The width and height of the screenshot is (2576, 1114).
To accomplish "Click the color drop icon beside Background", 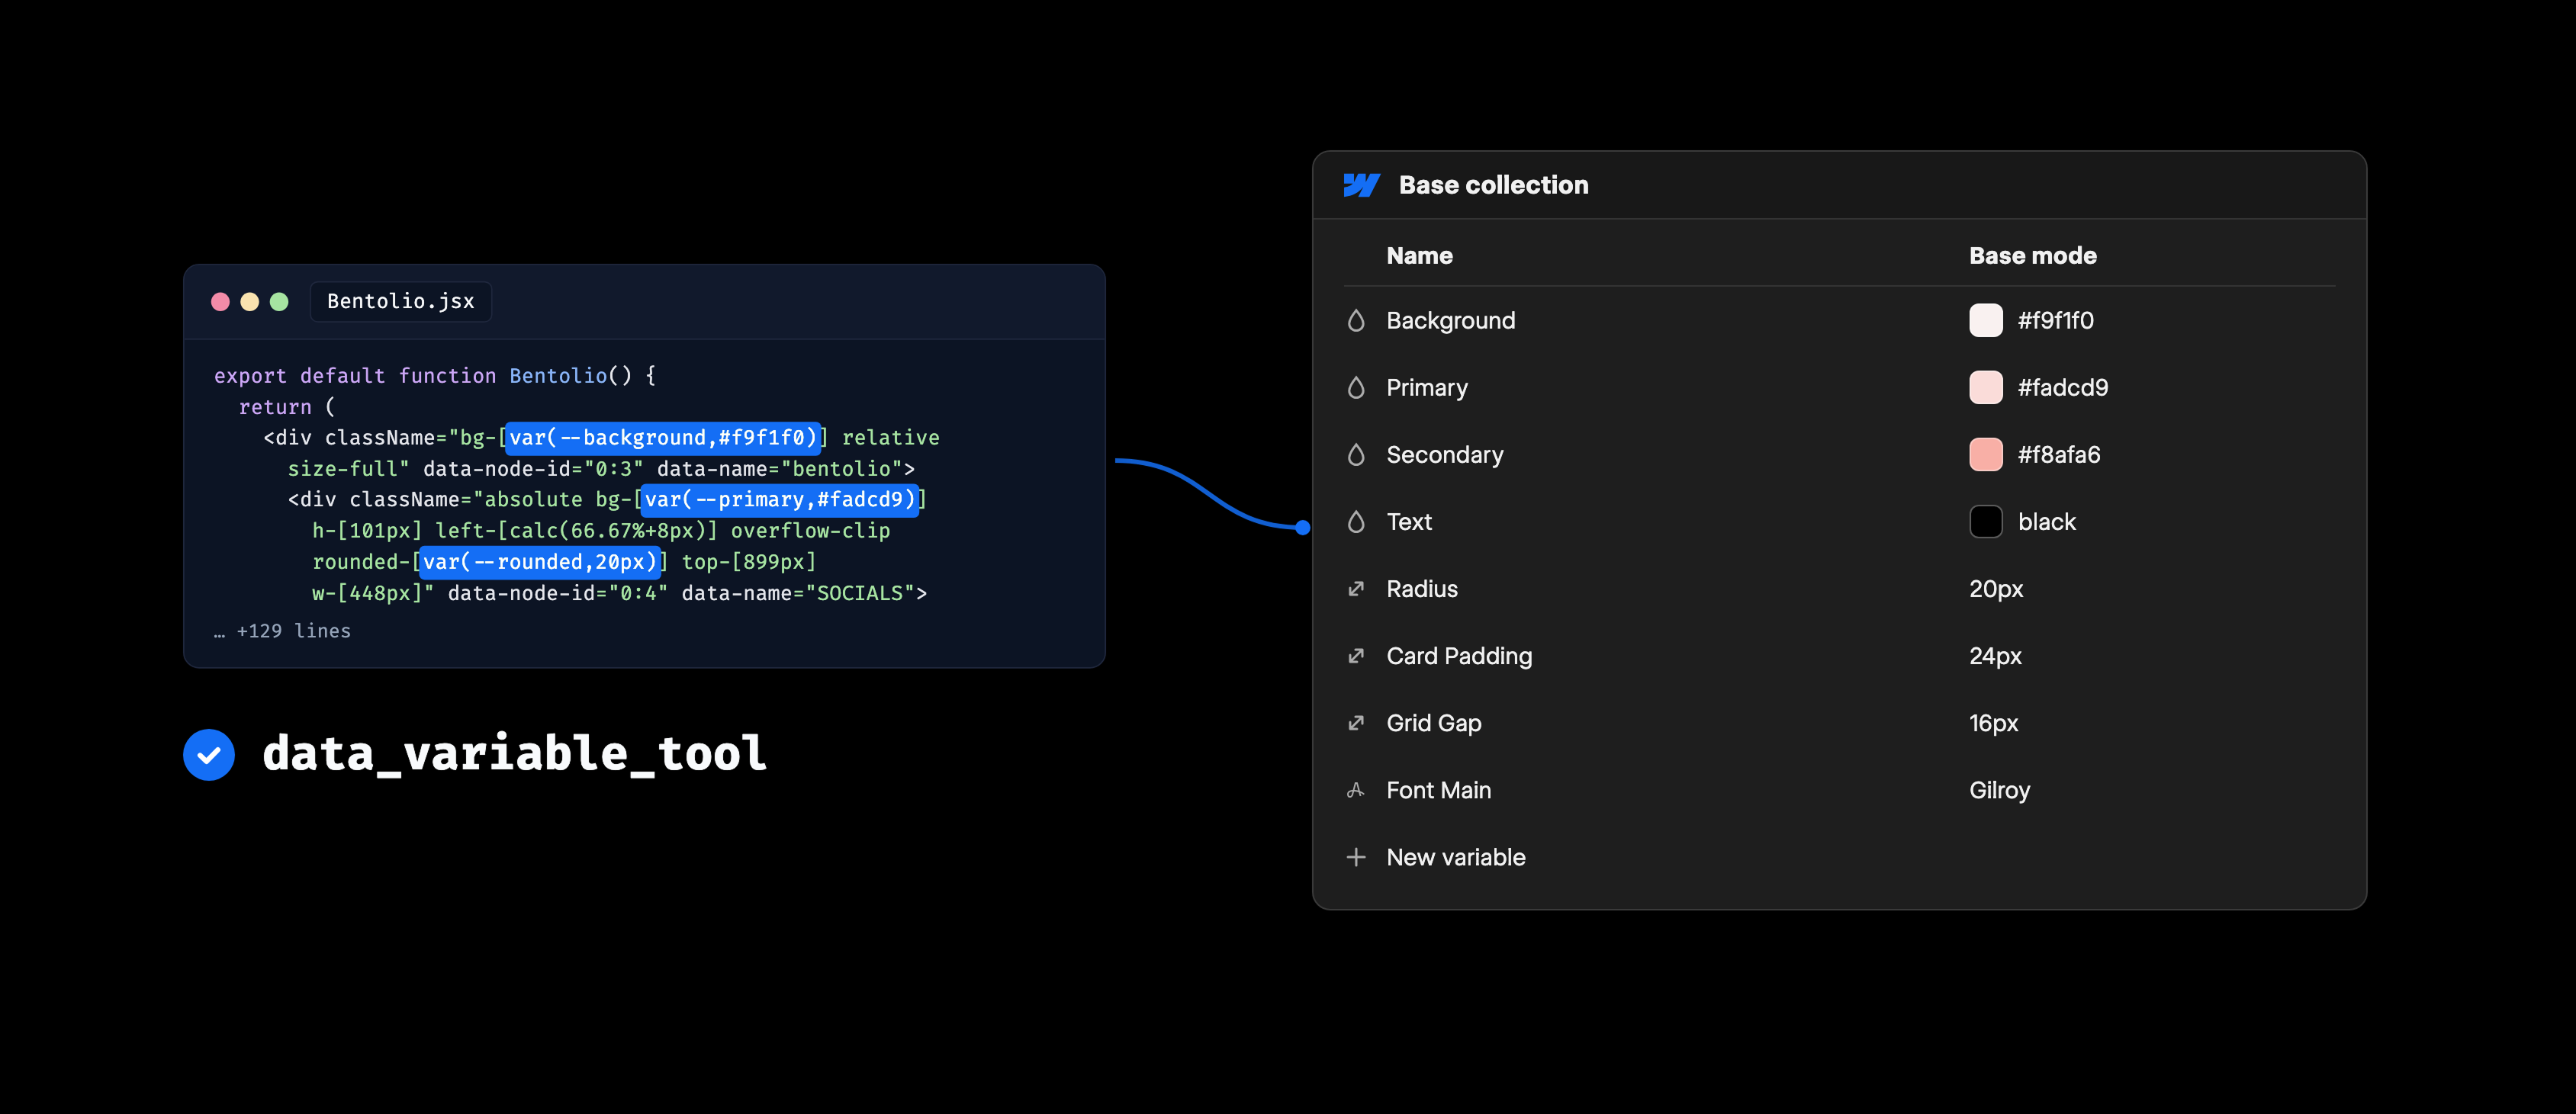I will click(x=1356, y=321).
